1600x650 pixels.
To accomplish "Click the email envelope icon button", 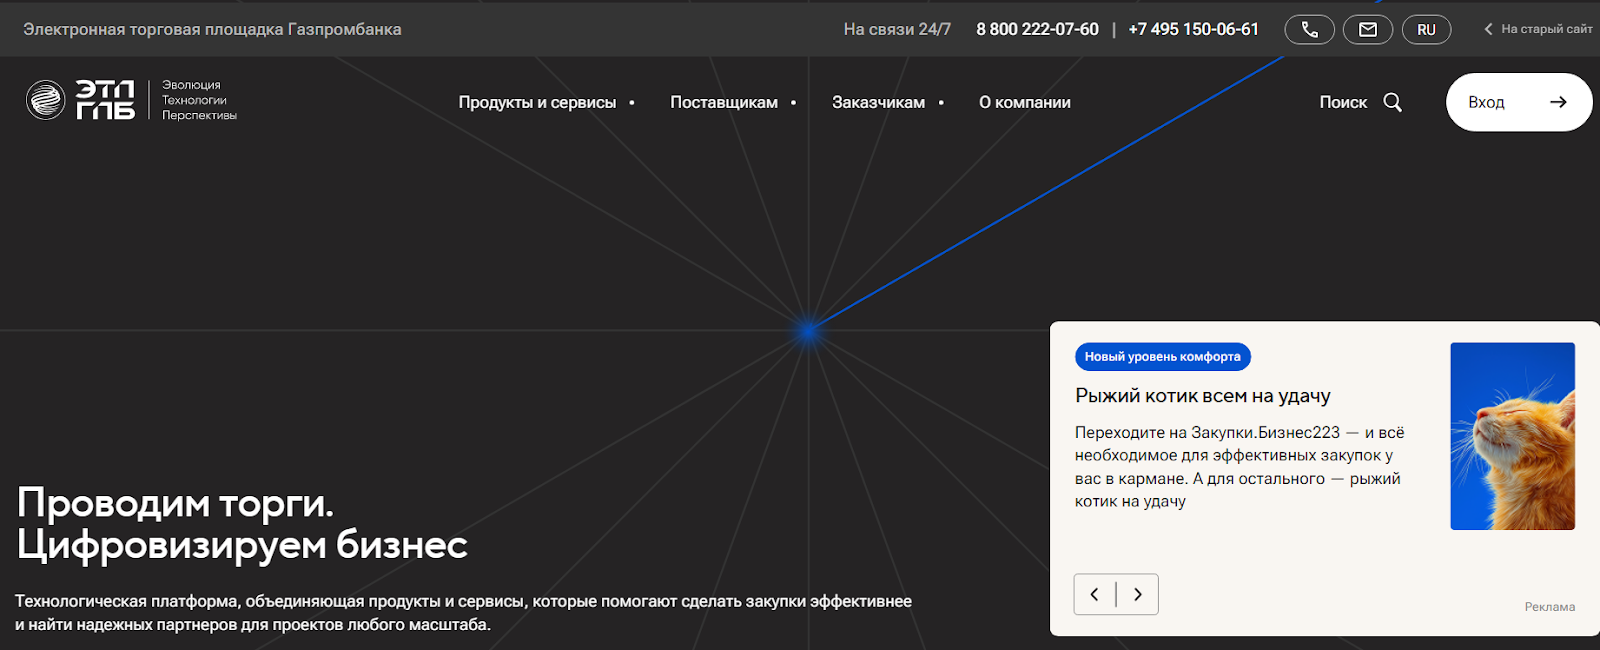I will coord(1367,30).
